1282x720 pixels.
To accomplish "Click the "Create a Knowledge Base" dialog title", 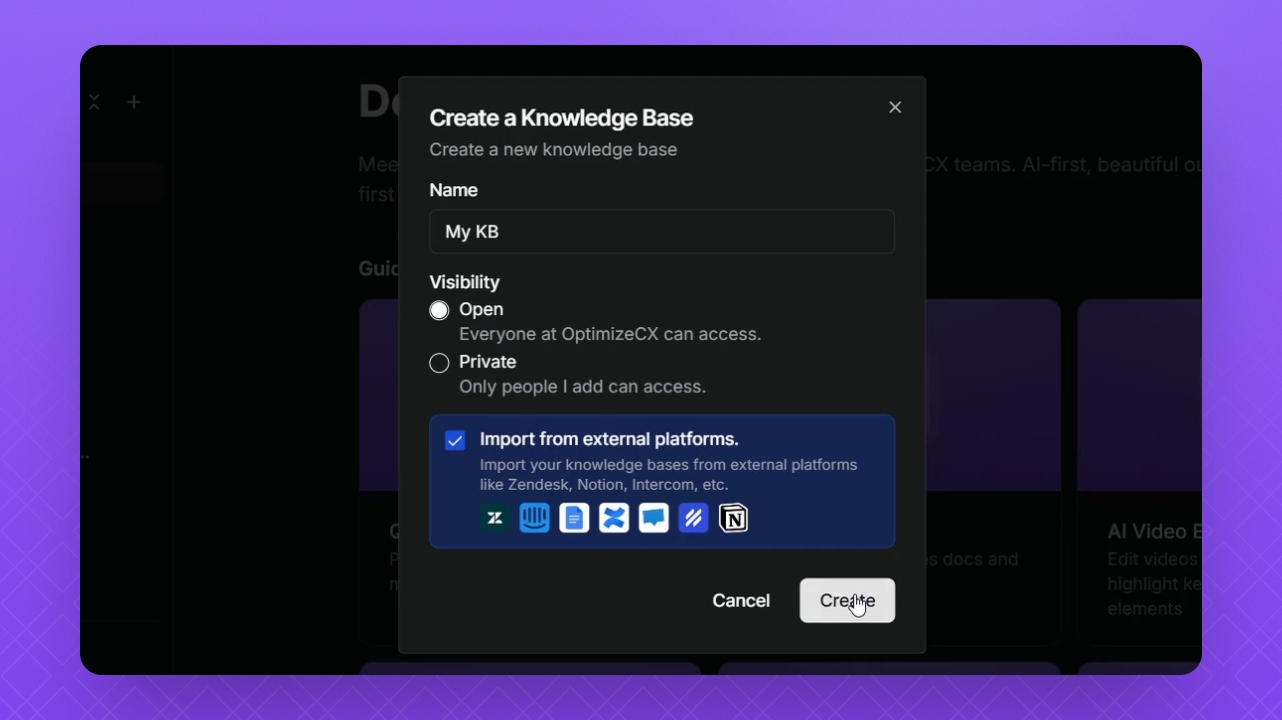I will [x=561, y=118].
